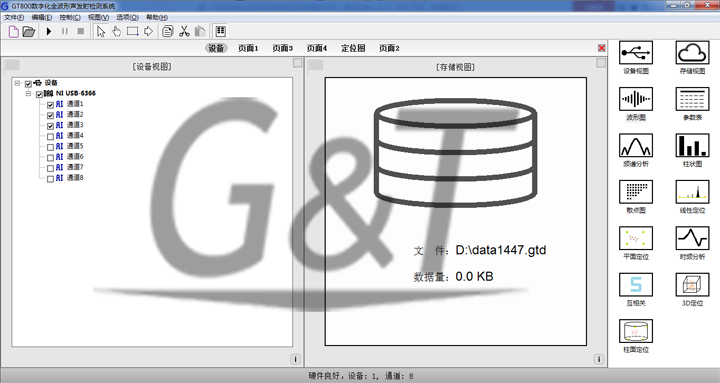Click the 存储视图 cloud storage icon

tap(692, 52)
